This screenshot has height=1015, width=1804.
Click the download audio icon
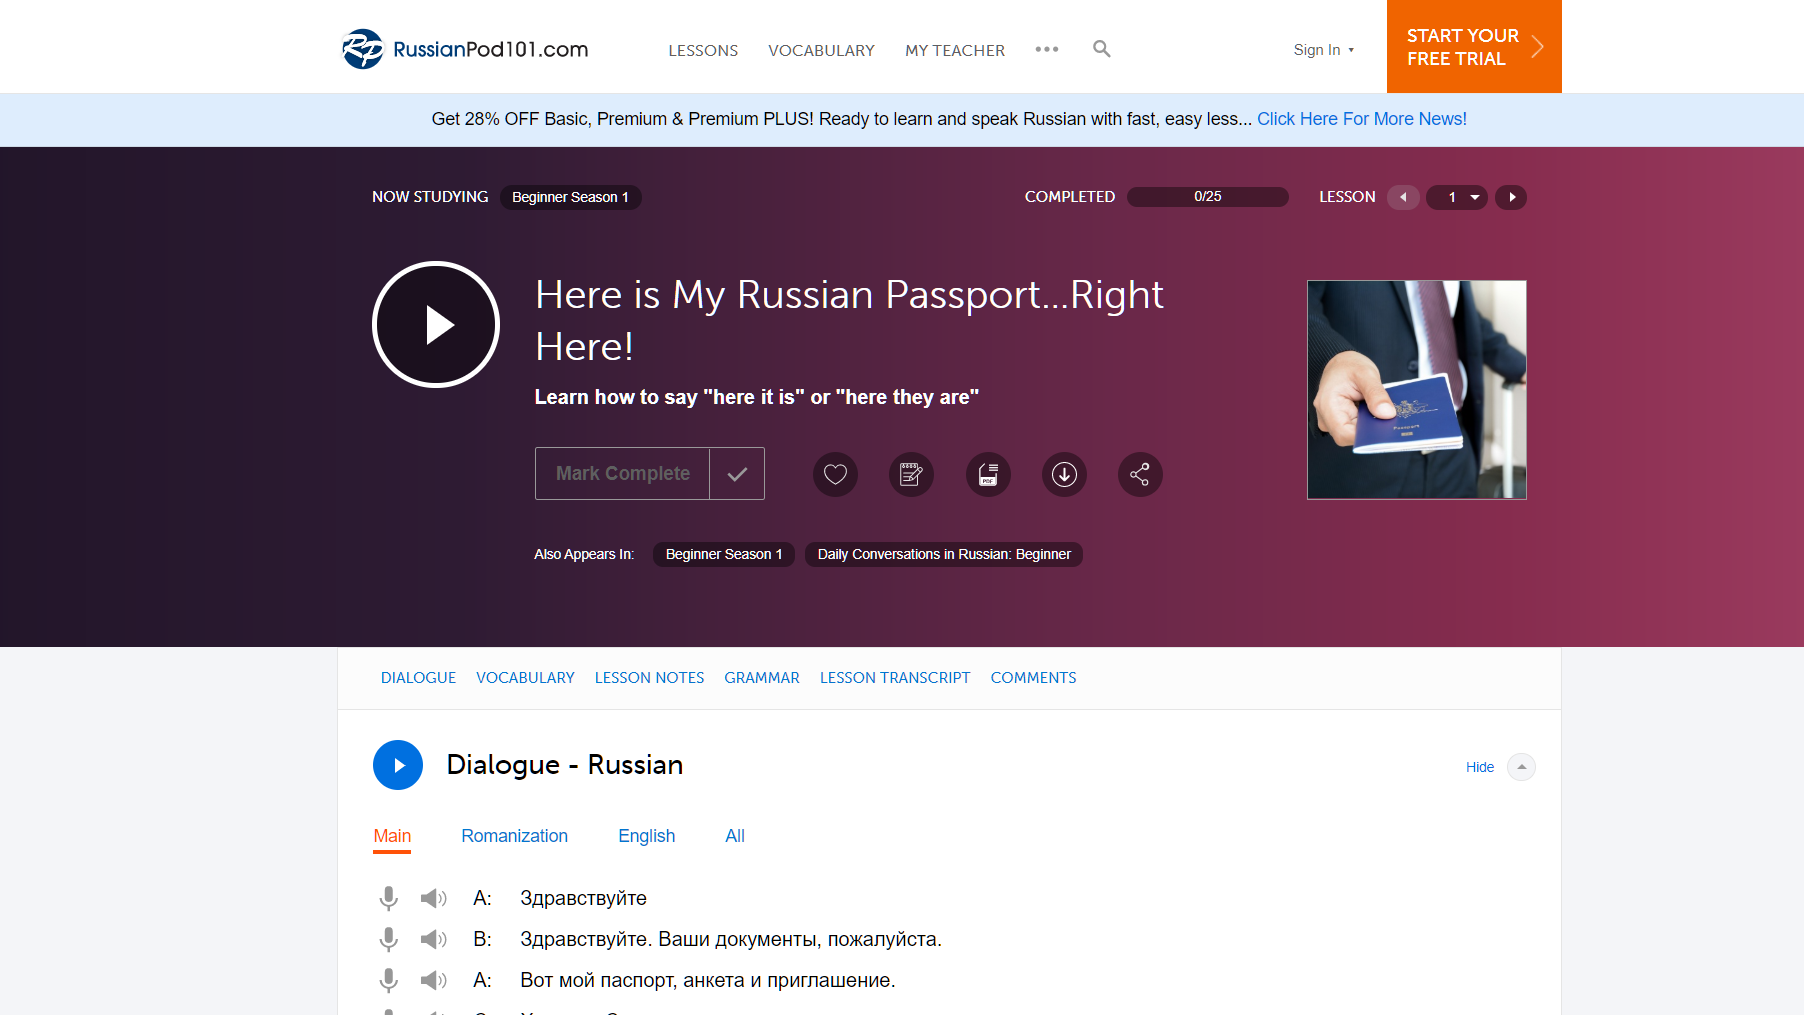point(1063,474)
